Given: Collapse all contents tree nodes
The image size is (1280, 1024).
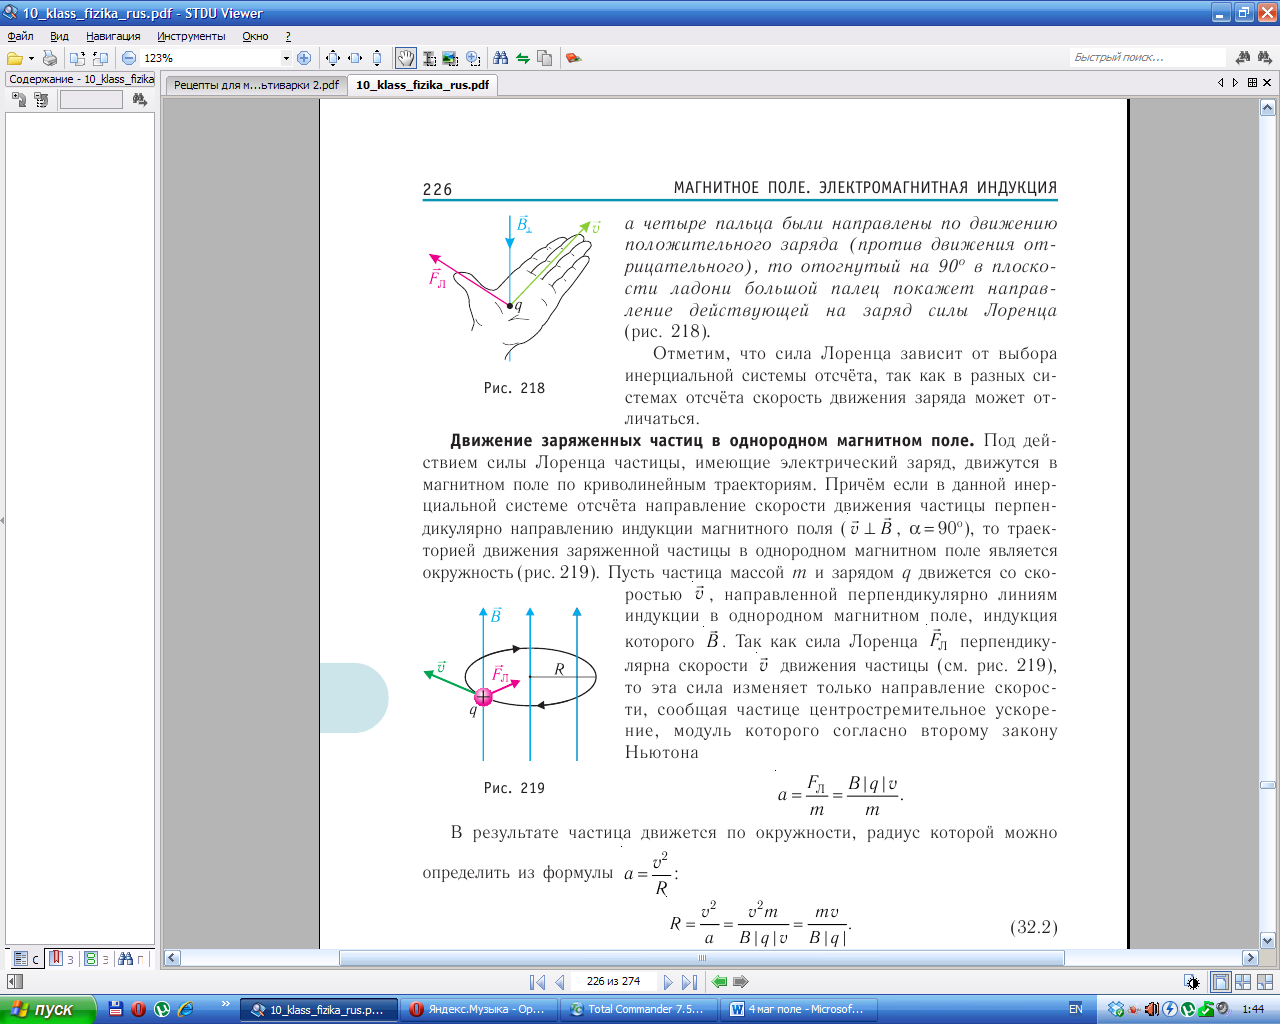Looking at the screenshot, I should [x=41, y=99].
